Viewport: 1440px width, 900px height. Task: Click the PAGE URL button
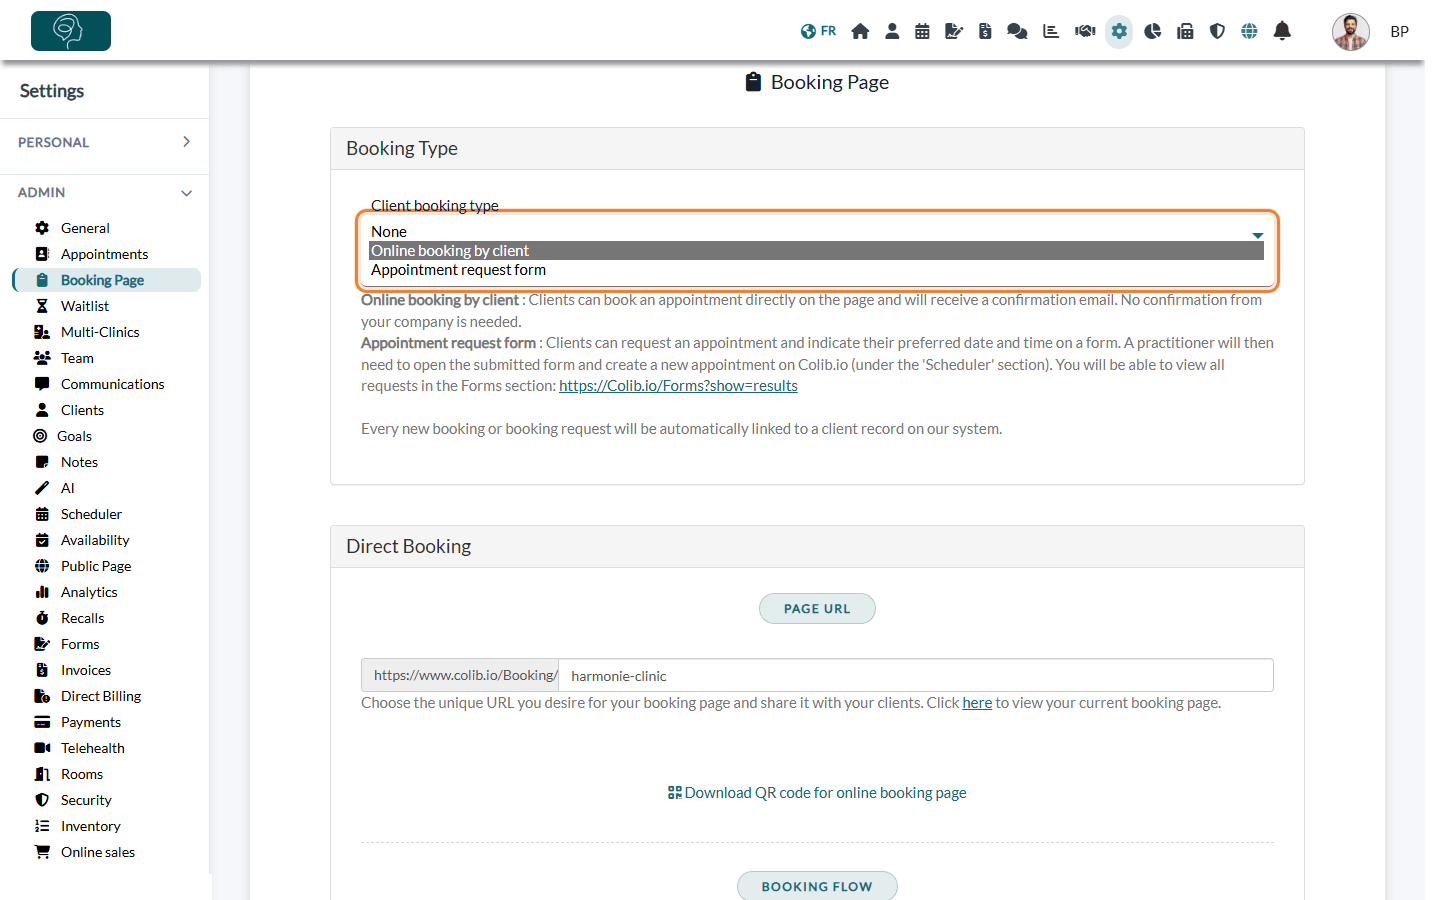pyautogui.click(x=817, y=609)
